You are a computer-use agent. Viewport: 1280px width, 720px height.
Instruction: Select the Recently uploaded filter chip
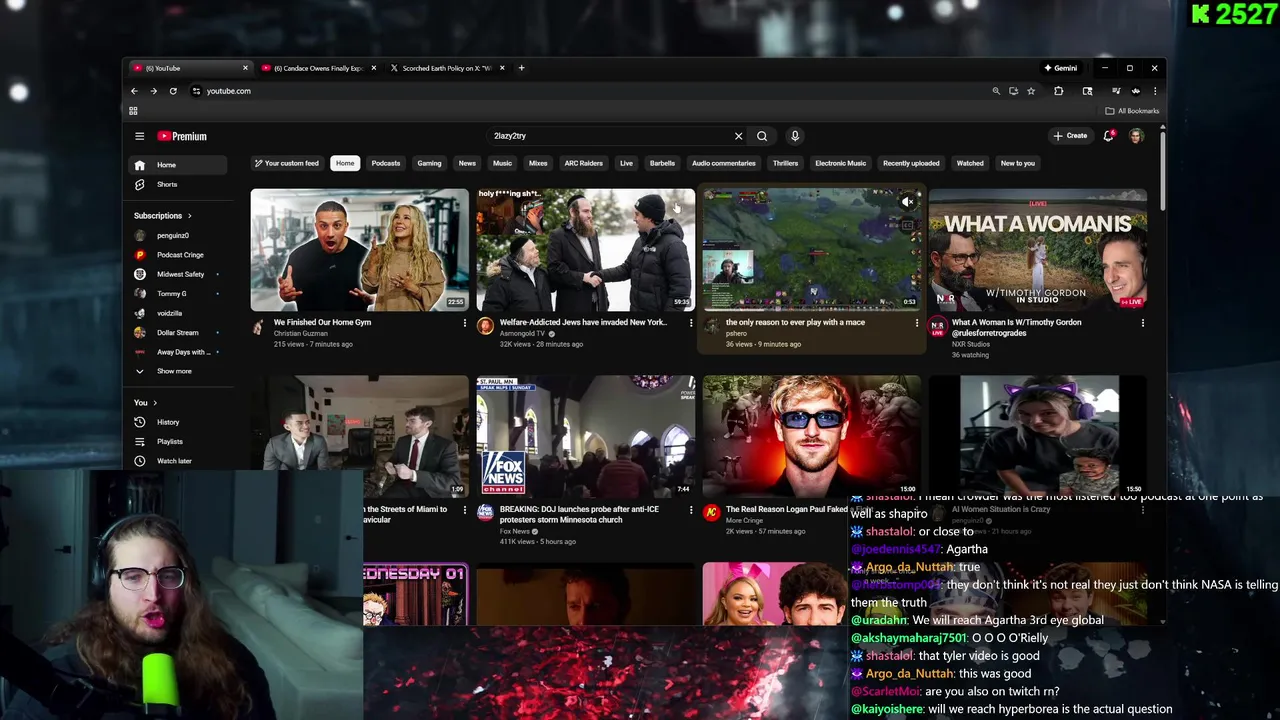911,163
